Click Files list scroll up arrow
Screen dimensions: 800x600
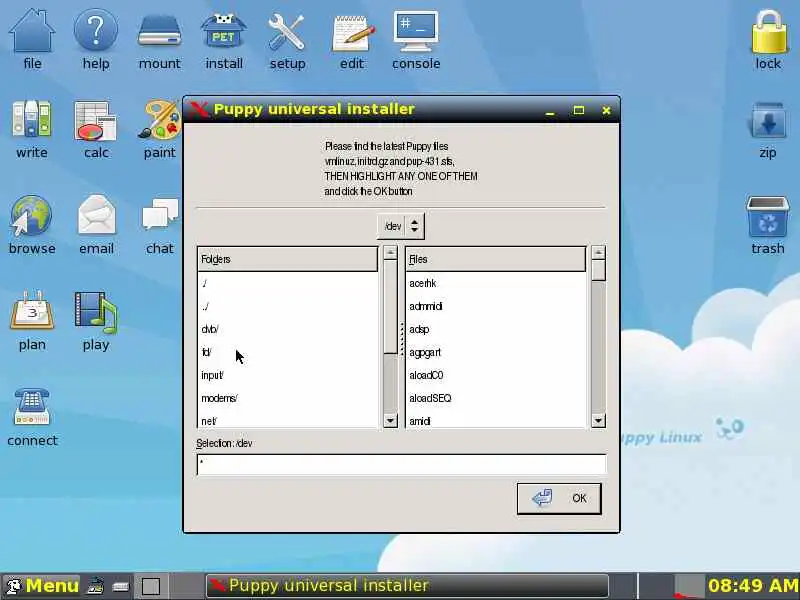(598, 253)
